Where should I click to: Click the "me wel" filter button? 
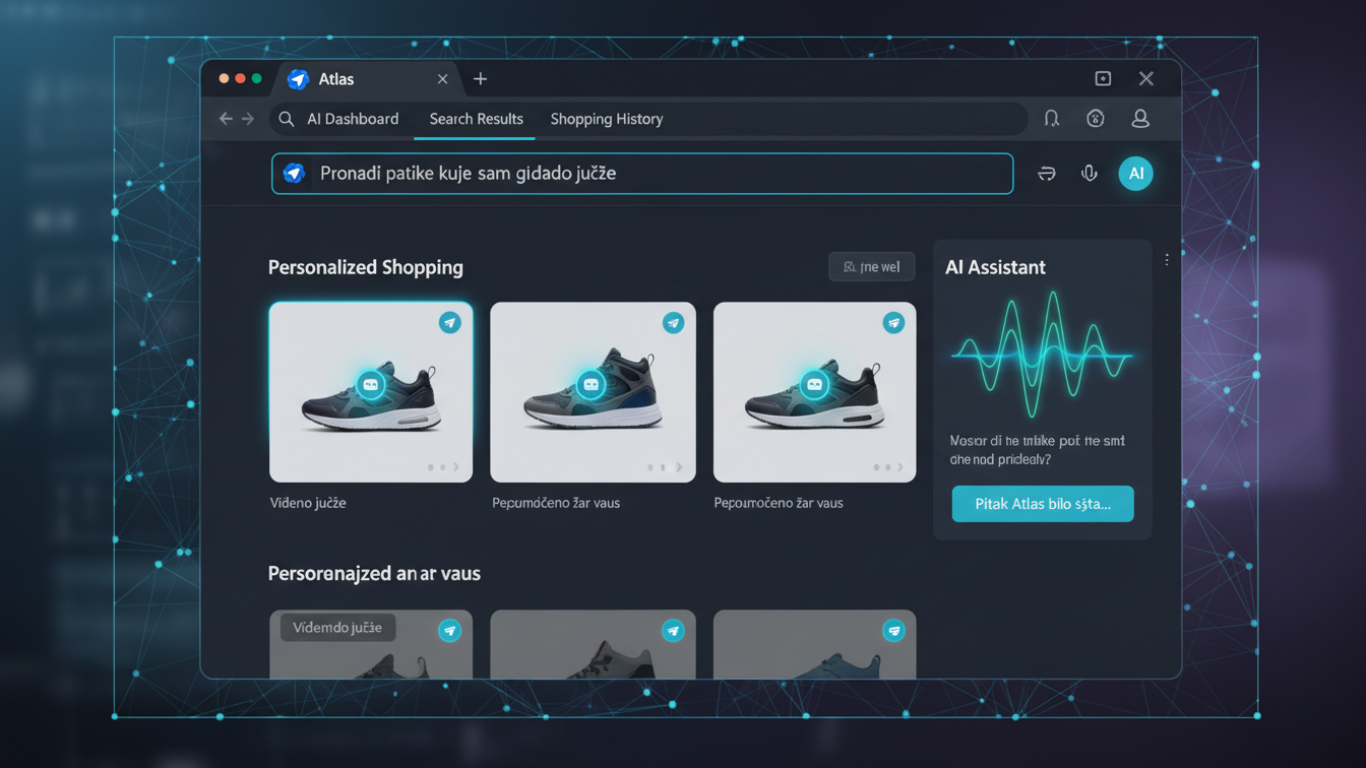point(872,267)
